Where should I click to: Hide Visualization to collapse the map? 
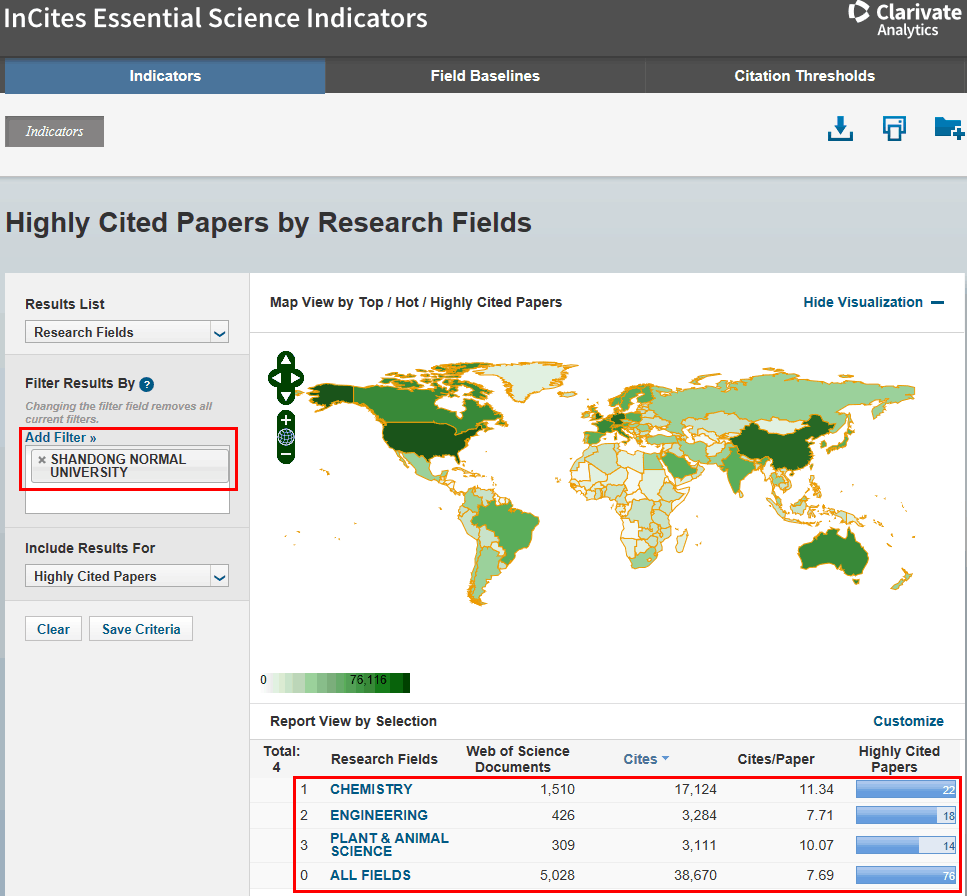tap(873, 302)
